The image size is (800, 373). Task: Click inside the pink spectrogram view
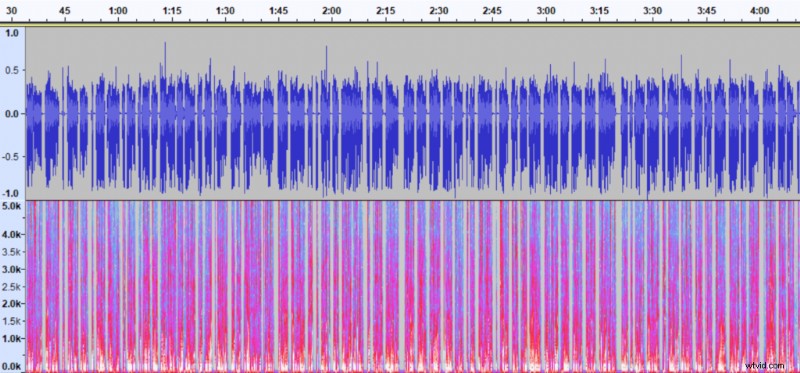pyautogui.click(x=412, y=286)
